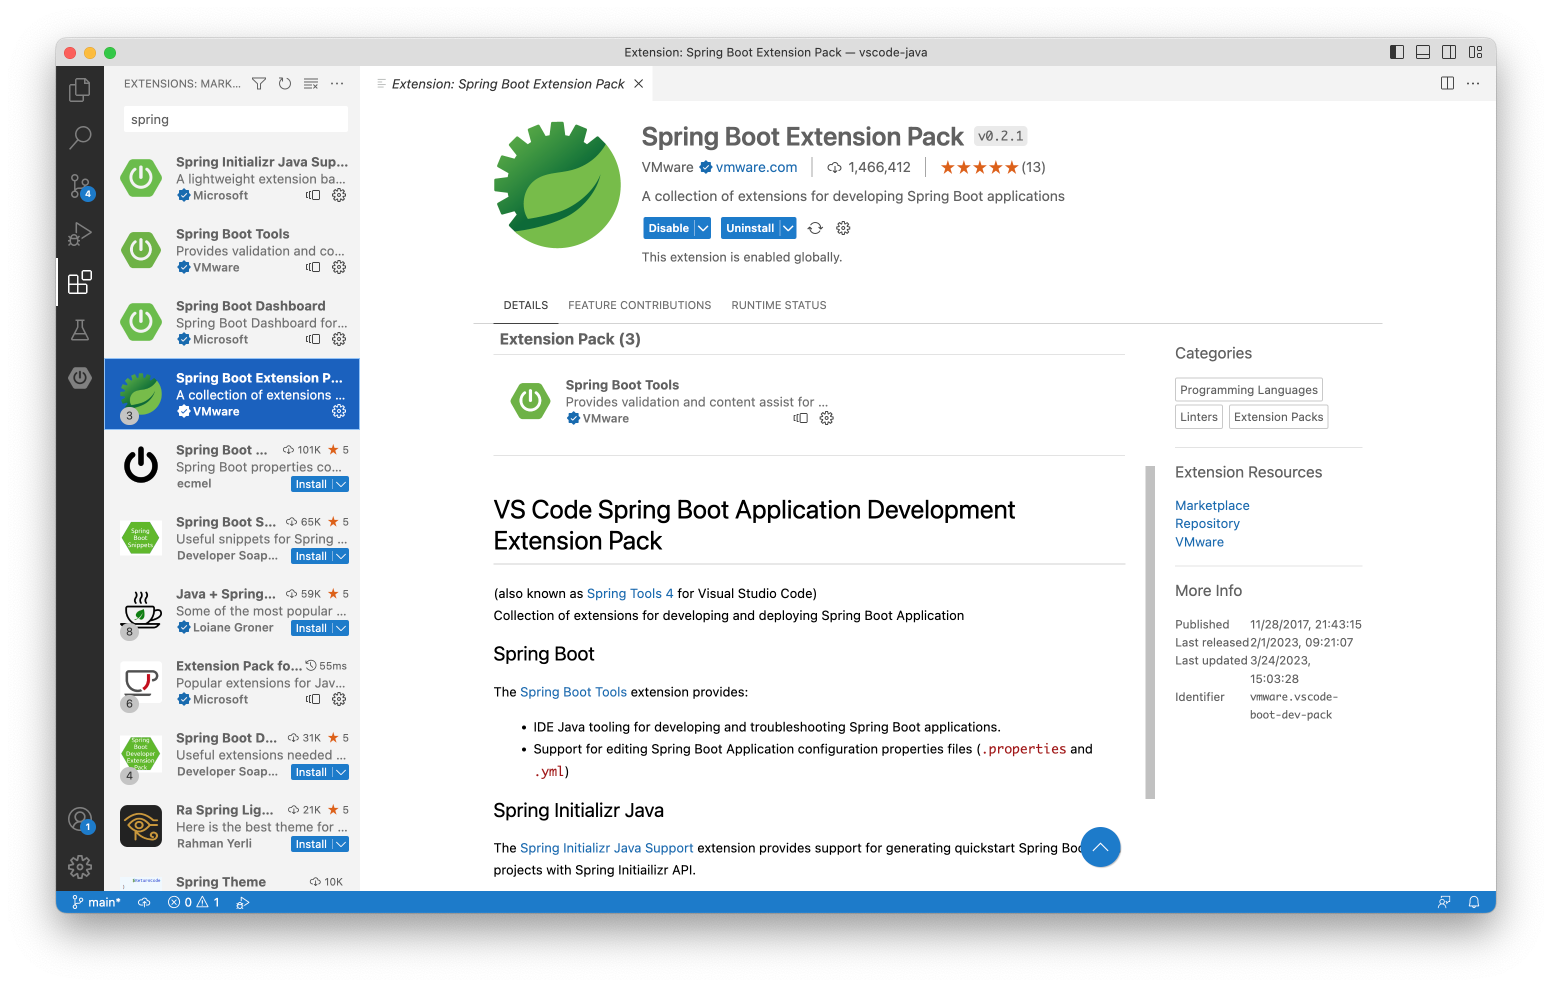Click the Testing beaker icon
The width and height of the screenshot is (1552, 987).
click(80, 330)
